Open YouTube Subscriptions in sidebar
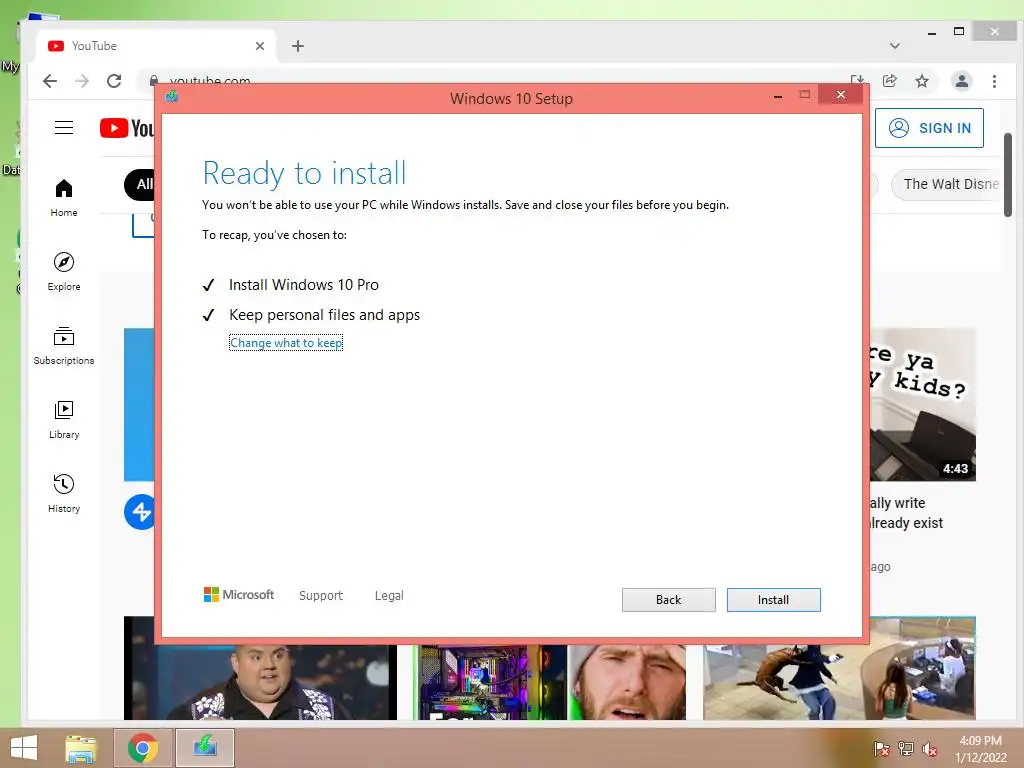 coord(64,345)
